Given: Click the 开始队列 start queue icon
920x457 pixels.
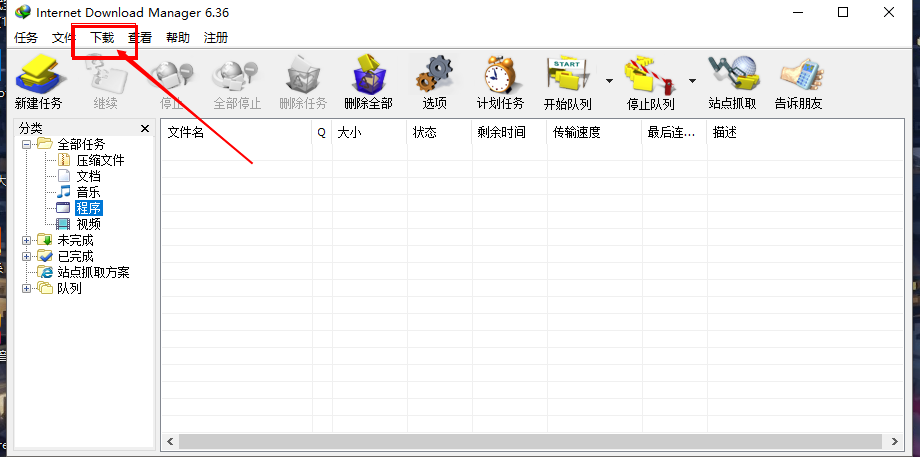Looking at the screenshot, I should [568, 82].
